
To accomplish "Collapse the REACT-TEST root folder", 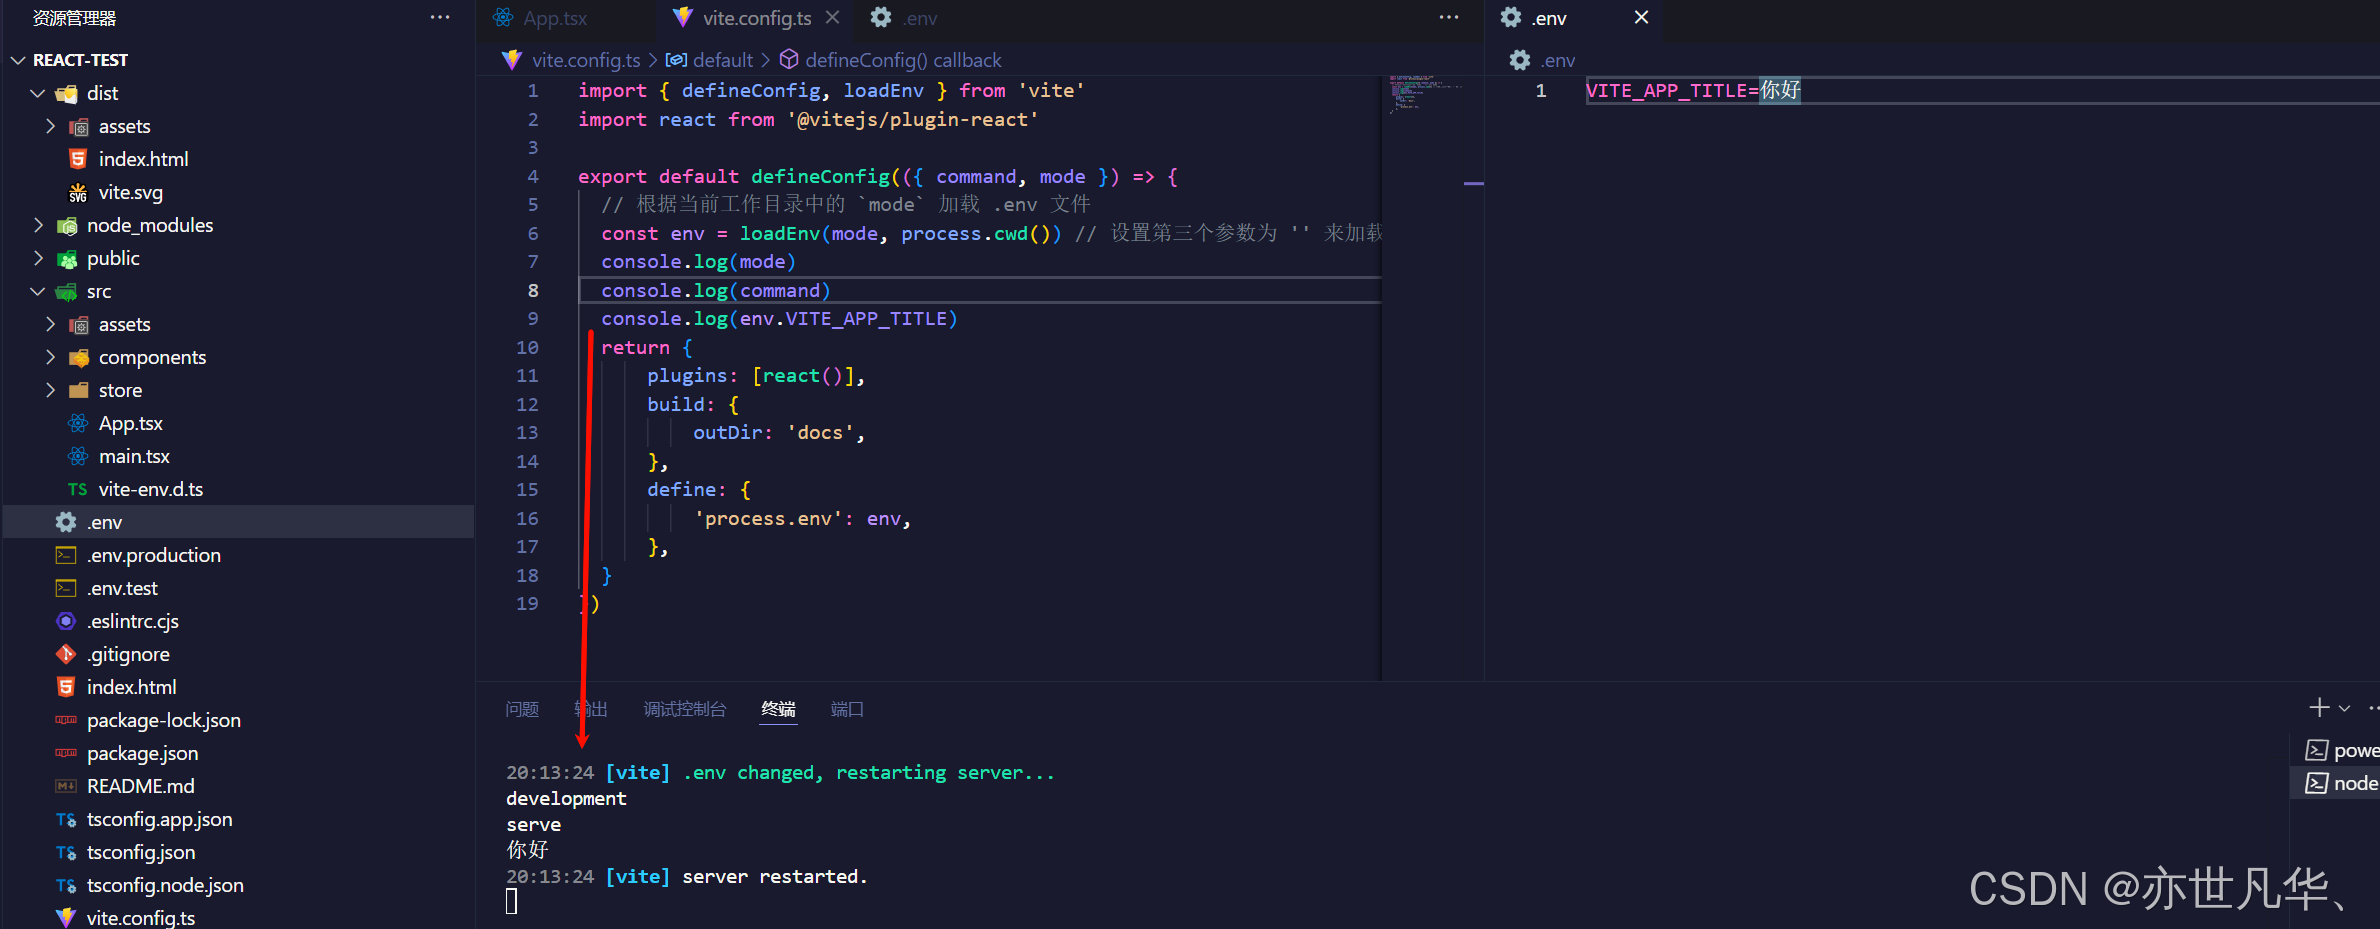I will coord(18,60).
